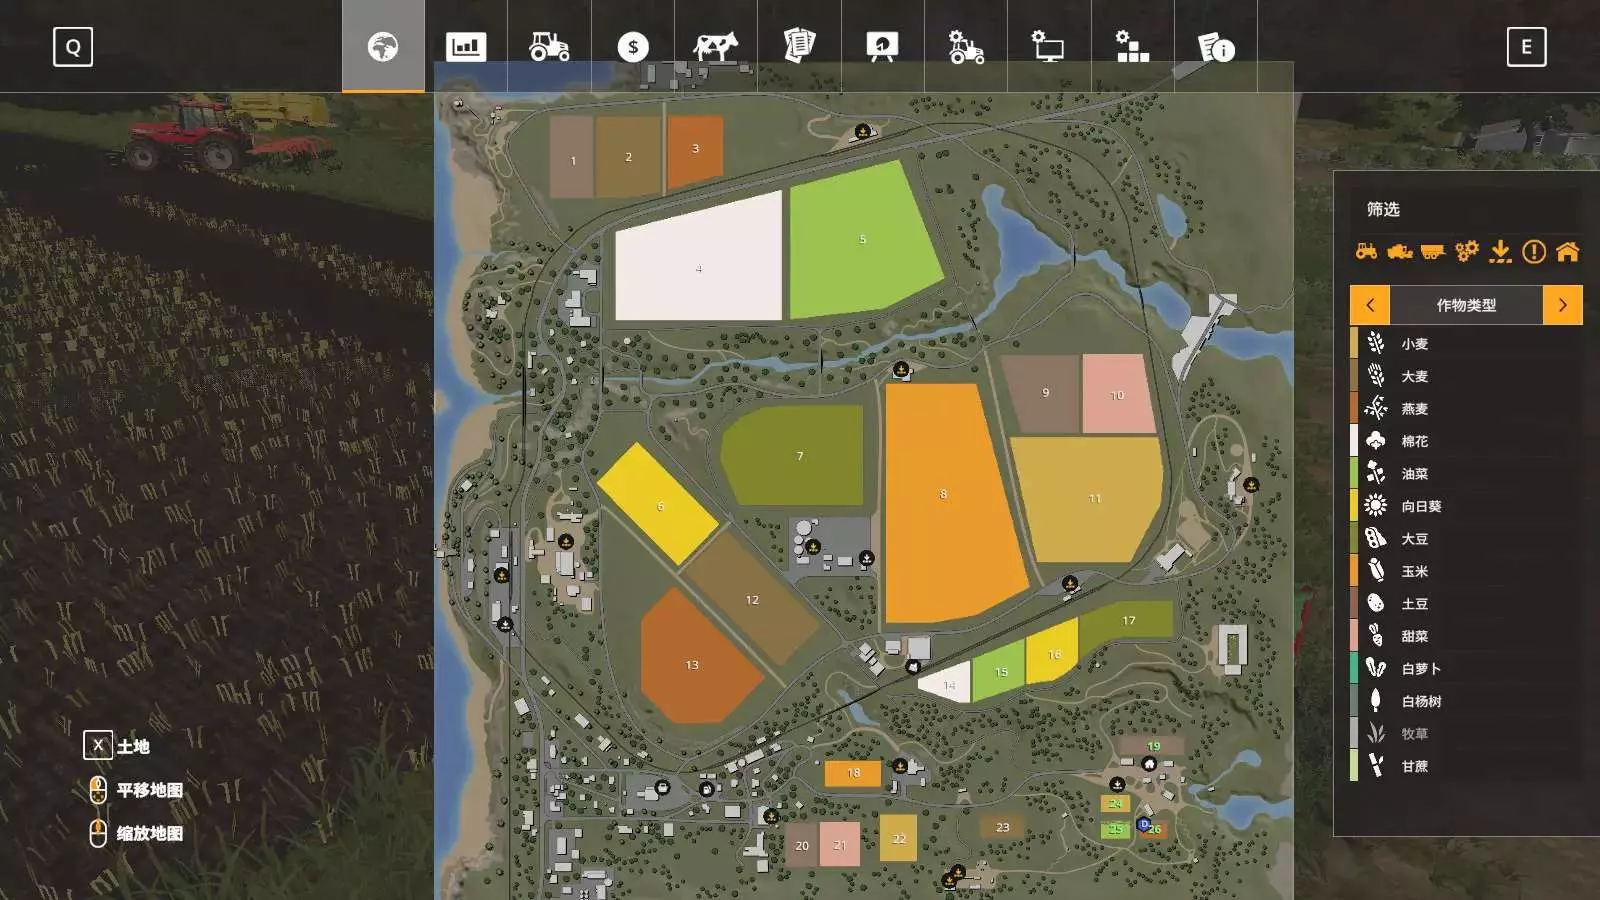Open the globe map overview tab
Viewport: 1600px width, 900px height.
[383, 46]
